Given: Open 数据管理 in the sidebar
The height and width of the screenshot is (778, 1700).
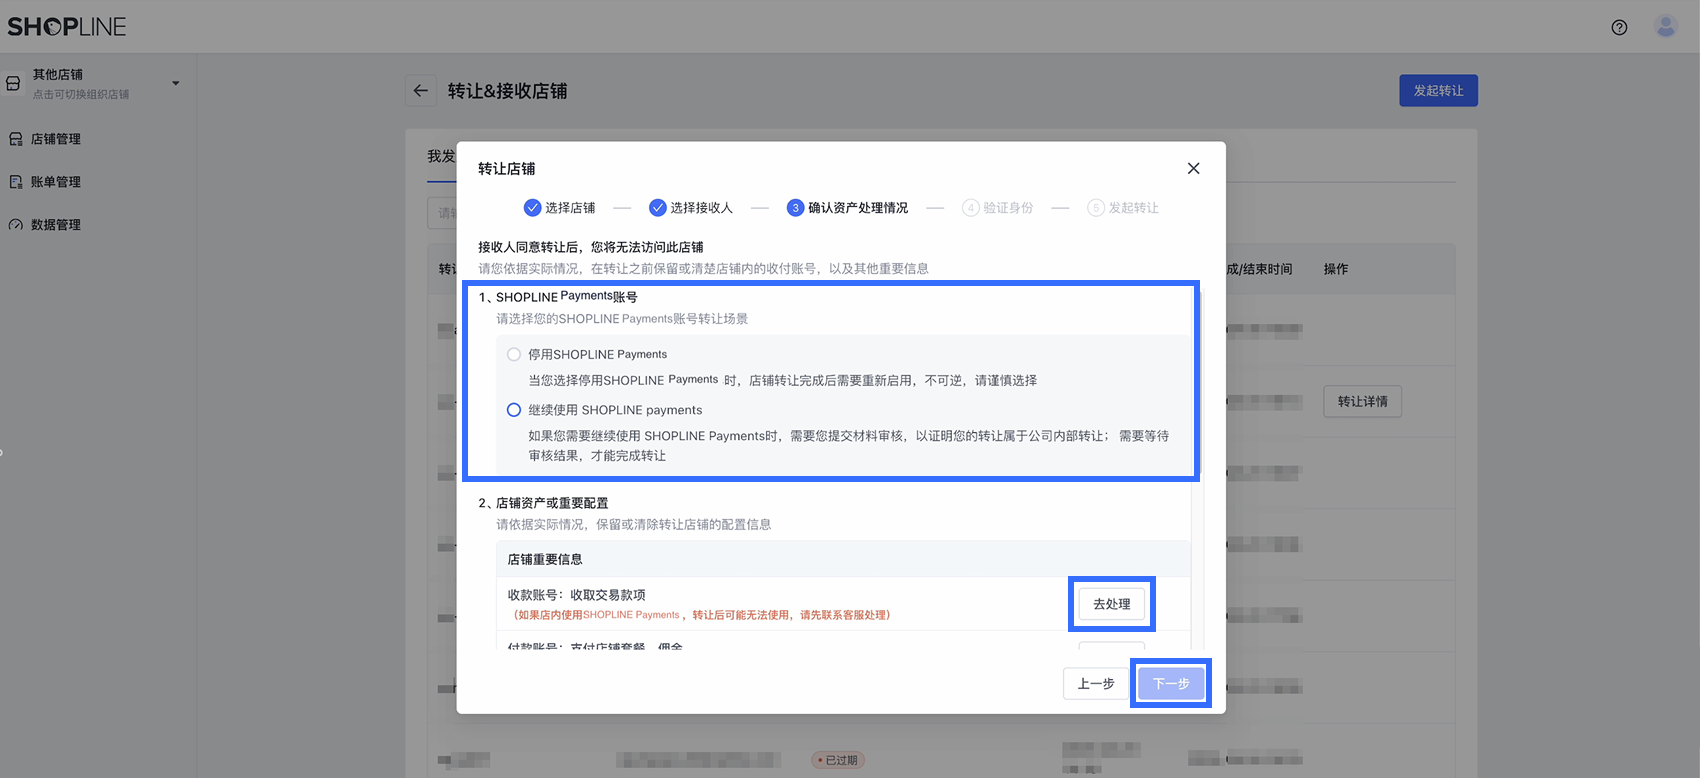Looking at the screenshot, I should tap(56, 225).
